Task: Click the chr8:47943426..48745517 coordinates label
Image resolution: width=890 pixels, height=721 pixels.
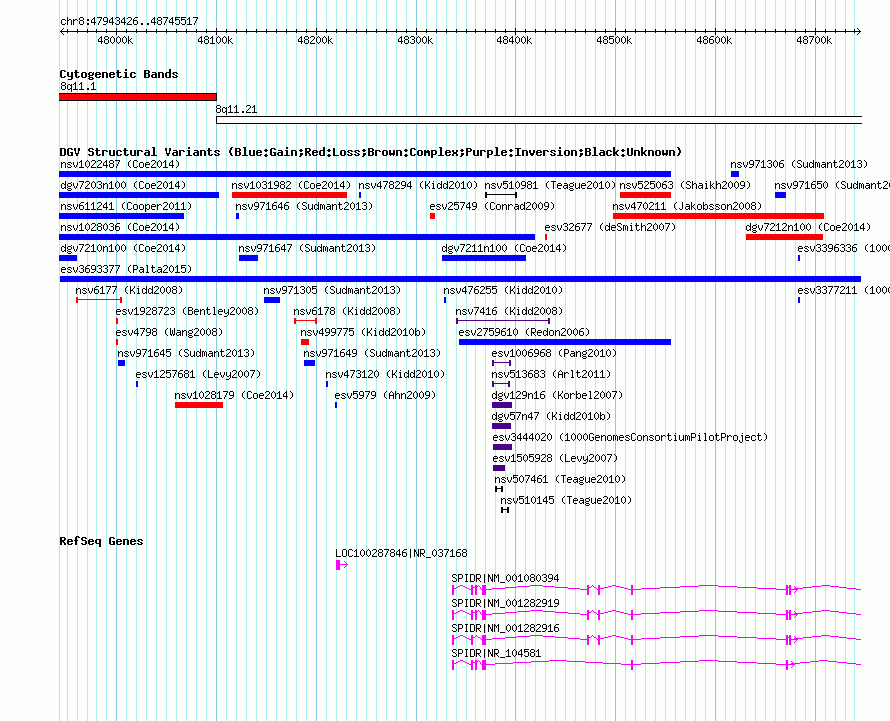Action: click(129, 21)
